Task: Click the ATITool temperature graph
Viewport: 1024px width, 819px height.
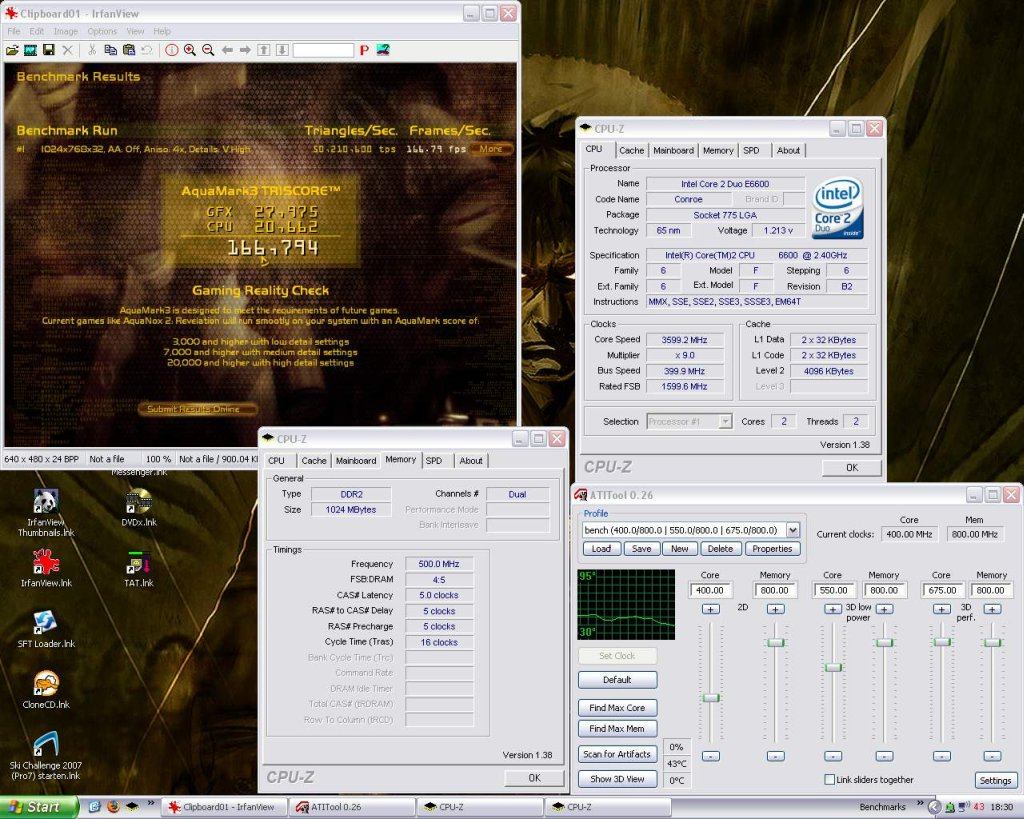Action: 626,604
